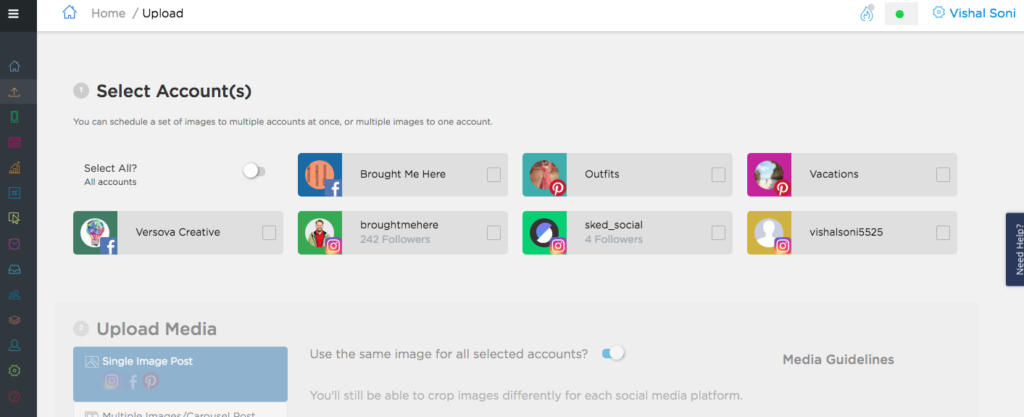Open settings gear next to Vishal Soni

pos(938,12)
